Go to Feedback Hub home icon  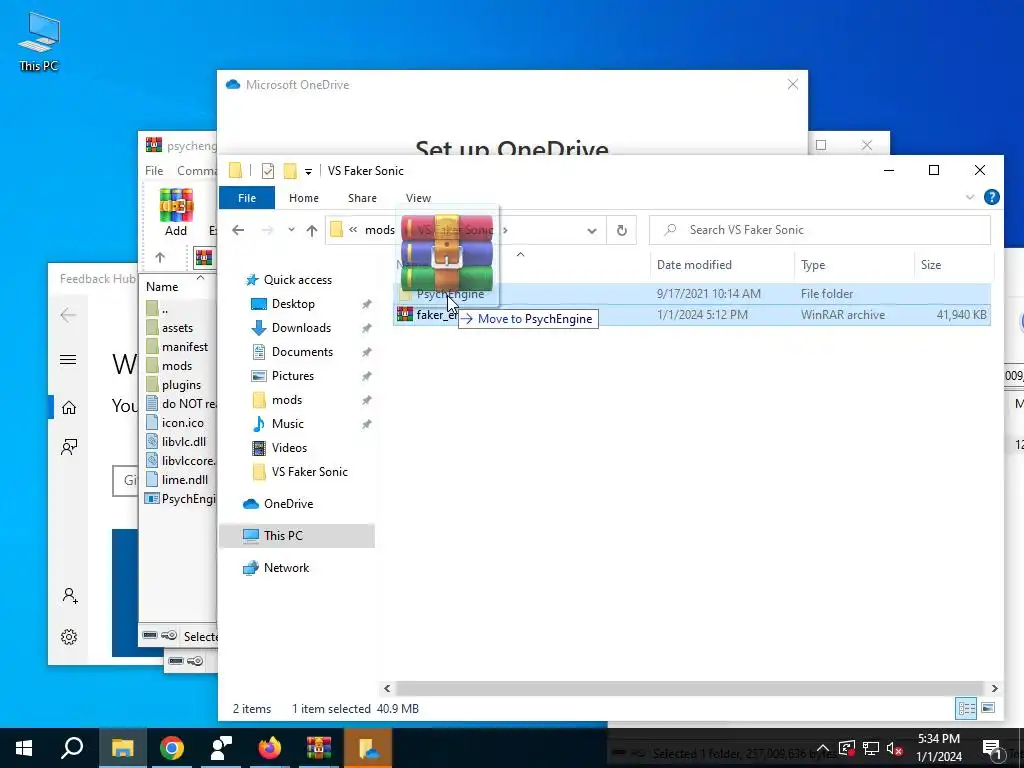[x=69, y=408]
